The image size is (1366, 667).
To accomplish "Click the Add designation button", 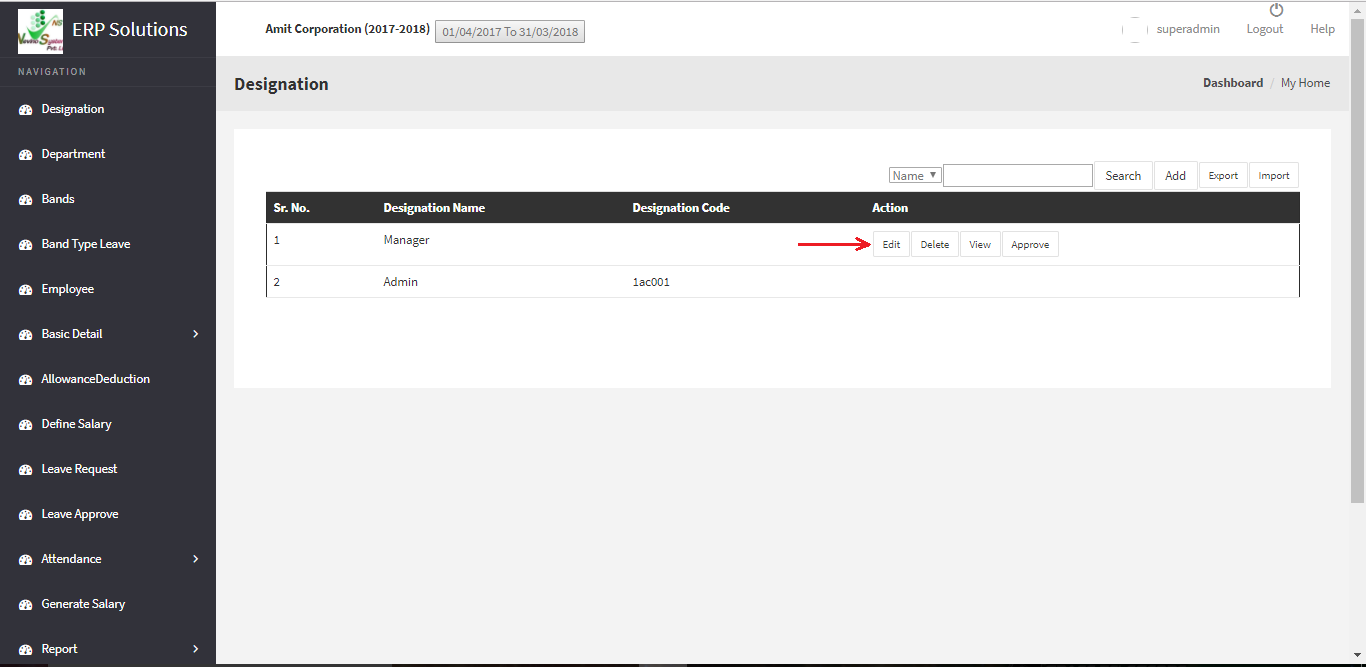I will point(1175,176).
